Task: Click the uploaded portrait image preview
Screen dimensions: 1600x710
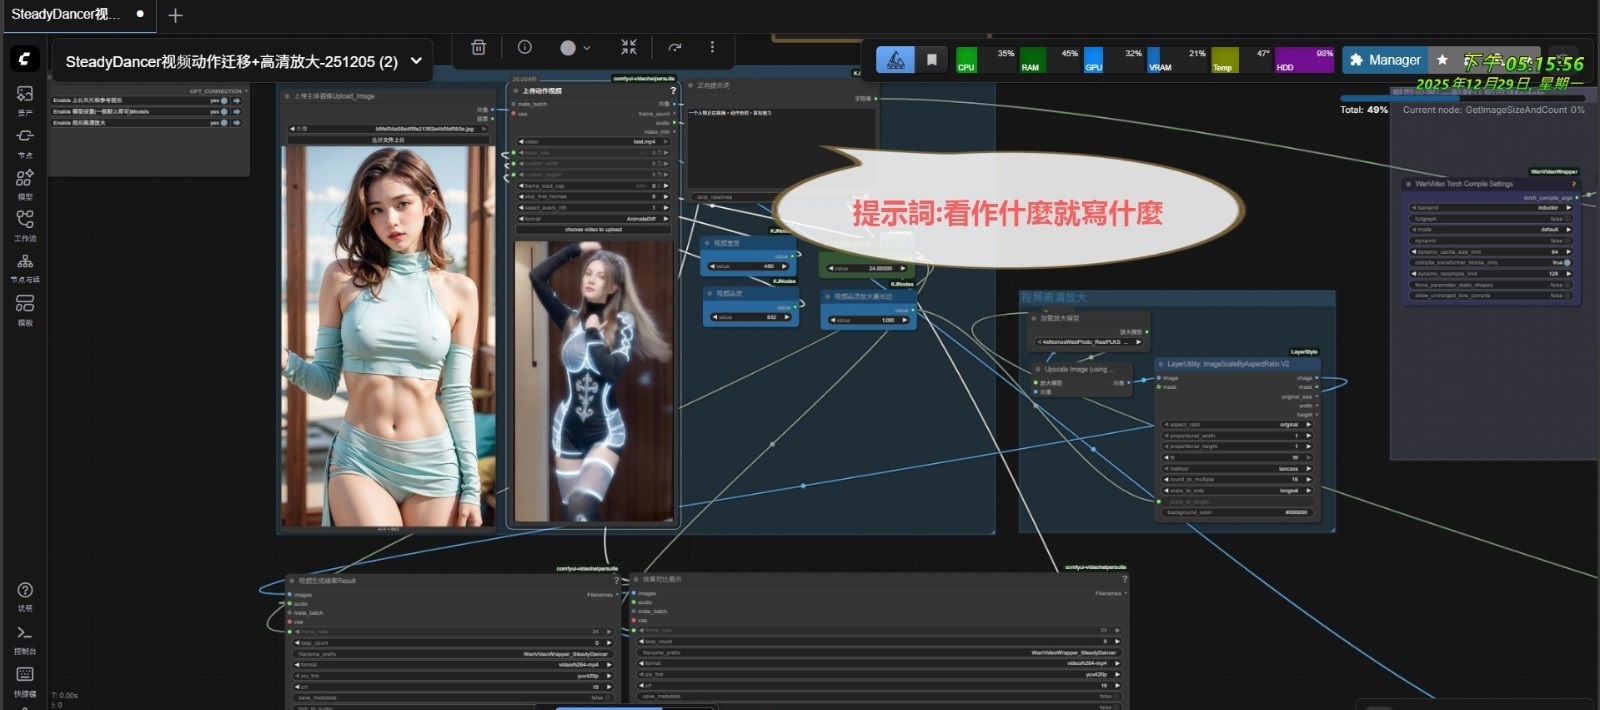Action: tap(389, 335)
